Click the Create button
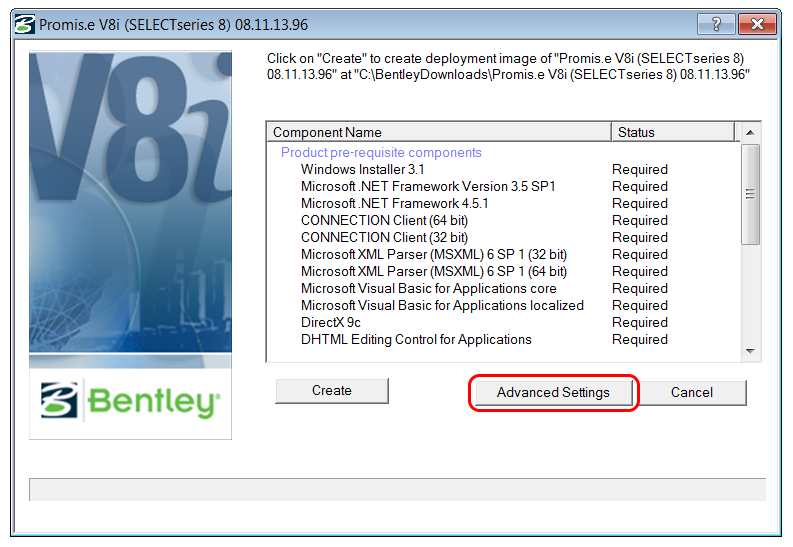This screenshot has height=547, width=793. pyautogui.click(x=332, y=391)
